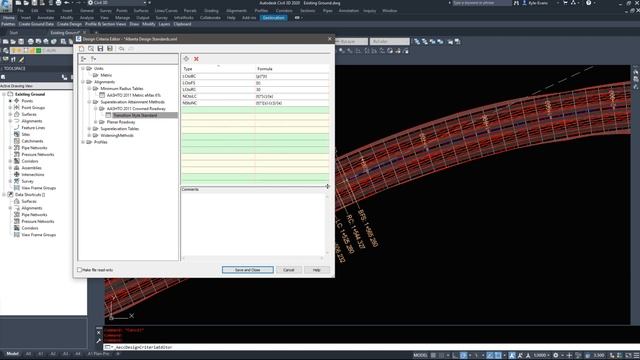Click the New file icon in Design Criteria Editor
This screenshot has width=640, height=360.
coord(81,49)
